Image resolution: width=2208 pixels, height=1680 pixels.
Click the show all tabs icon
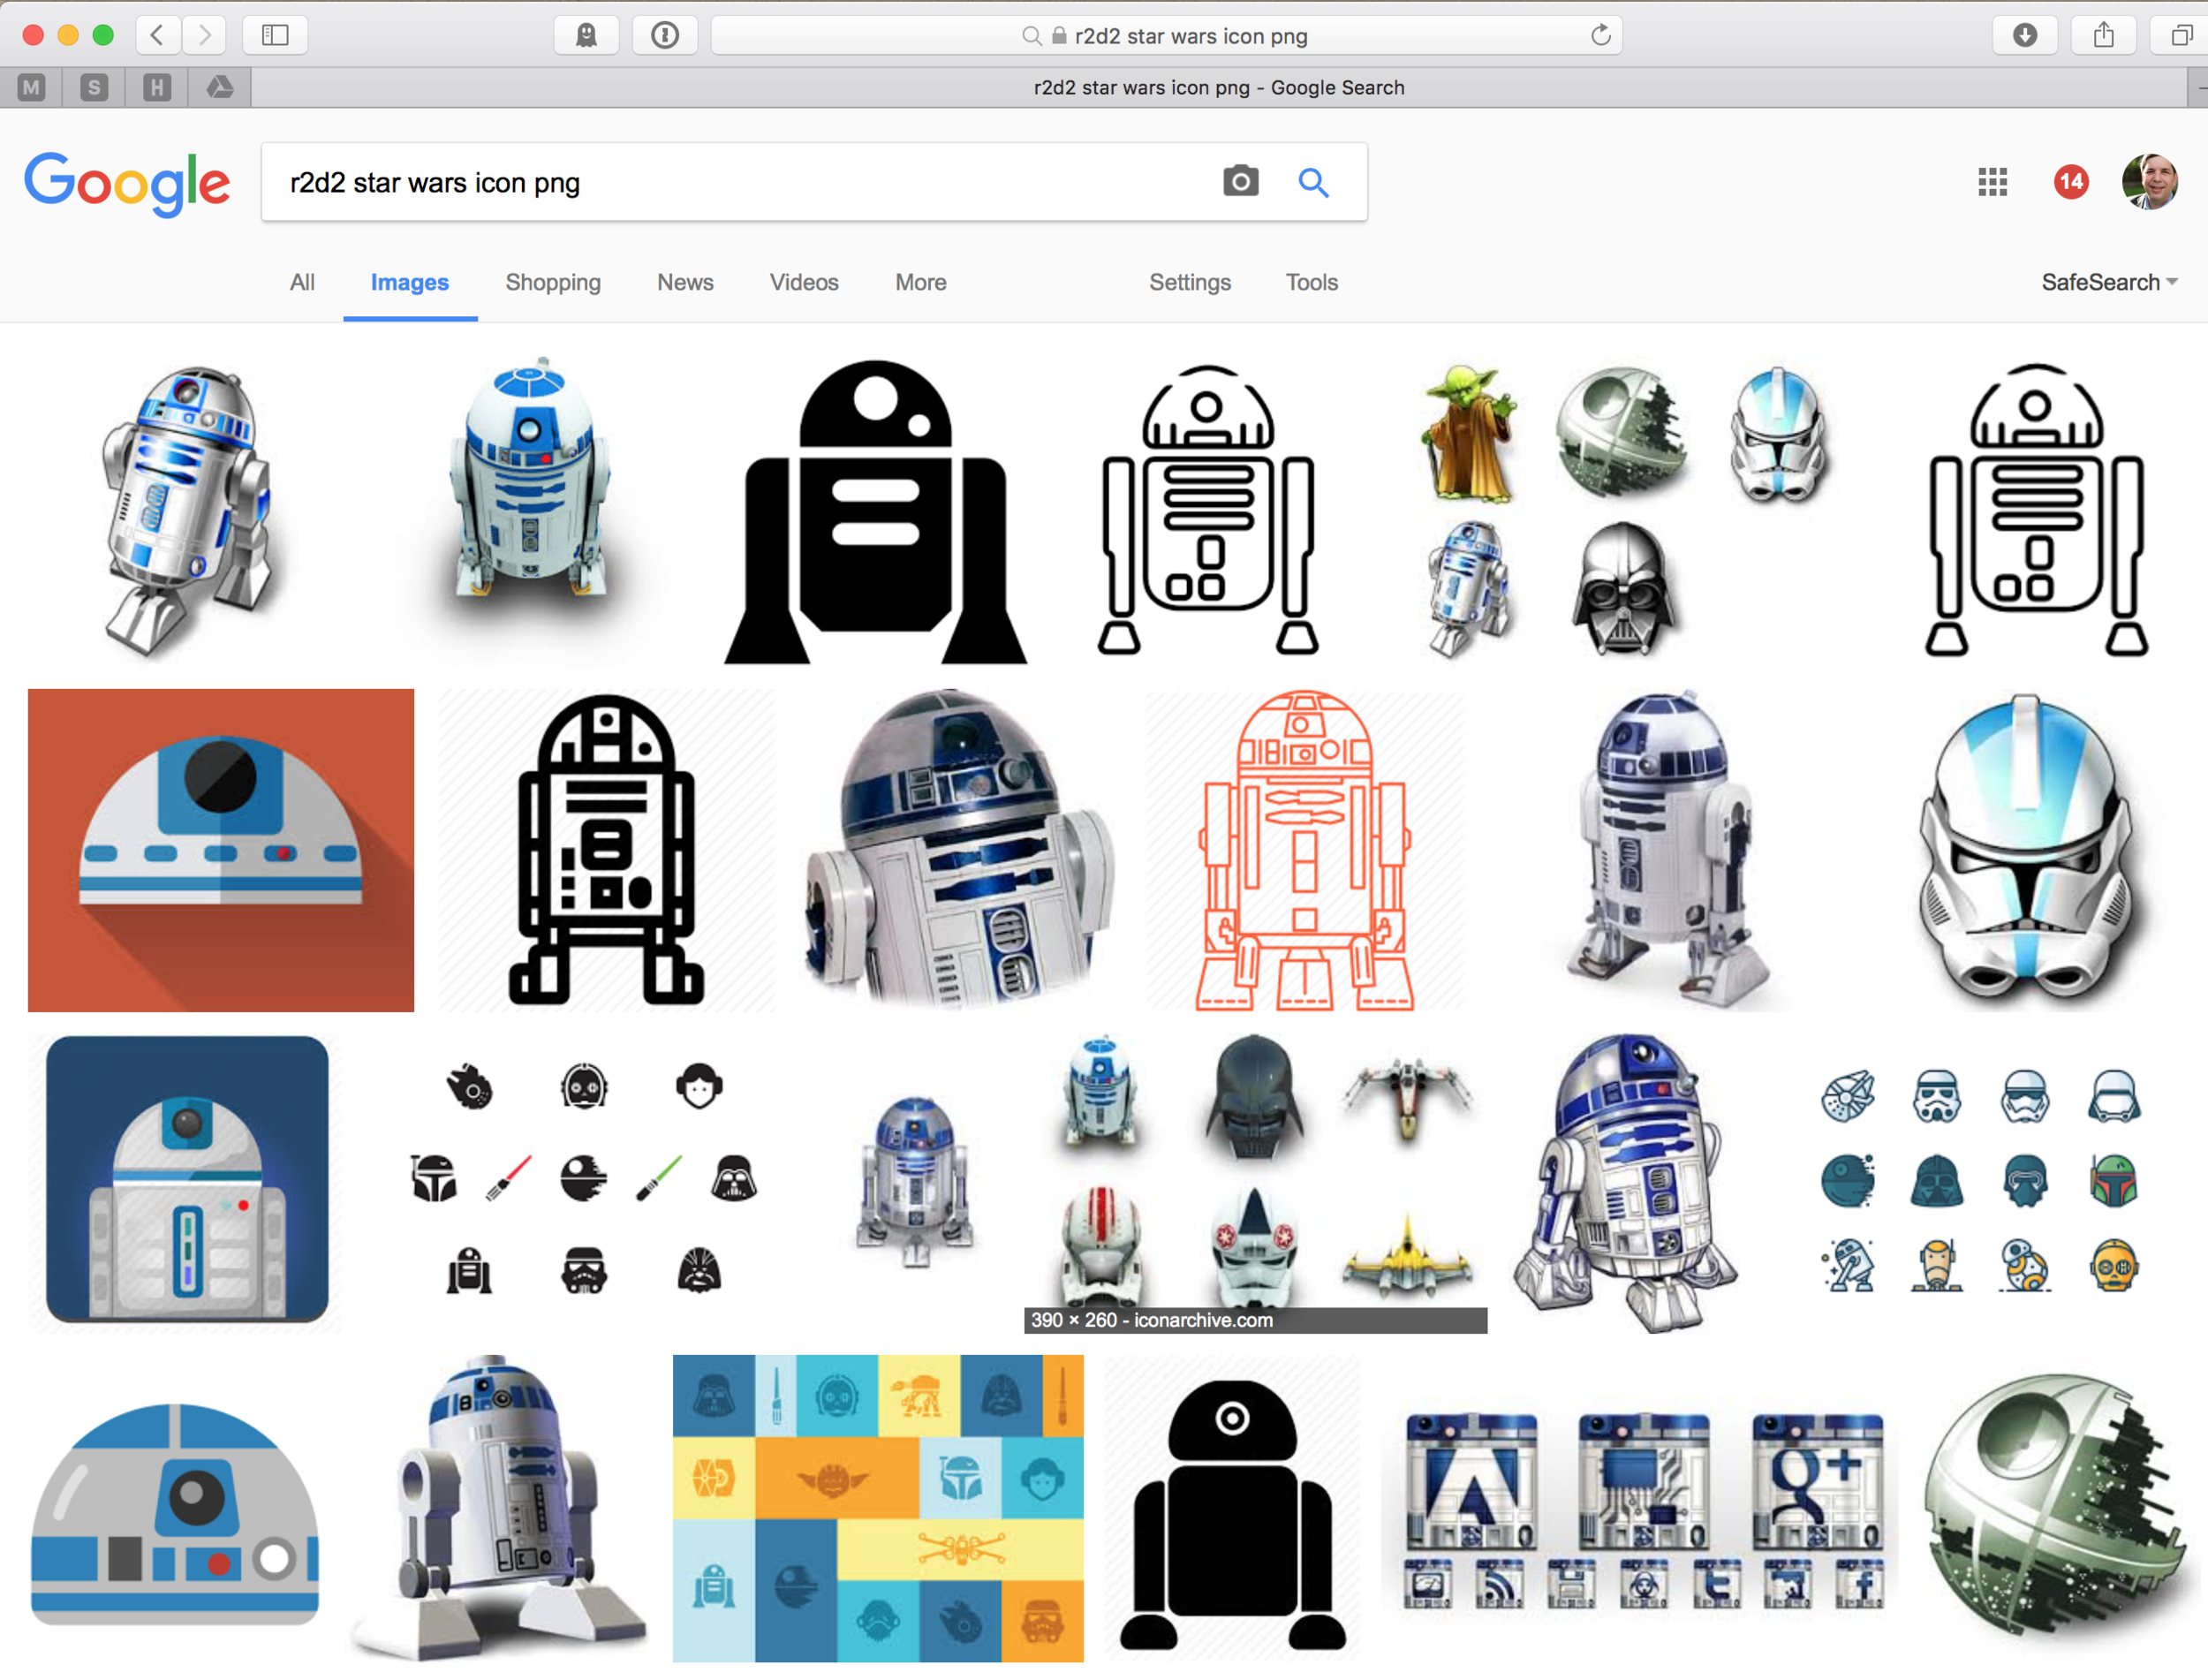2182,36
